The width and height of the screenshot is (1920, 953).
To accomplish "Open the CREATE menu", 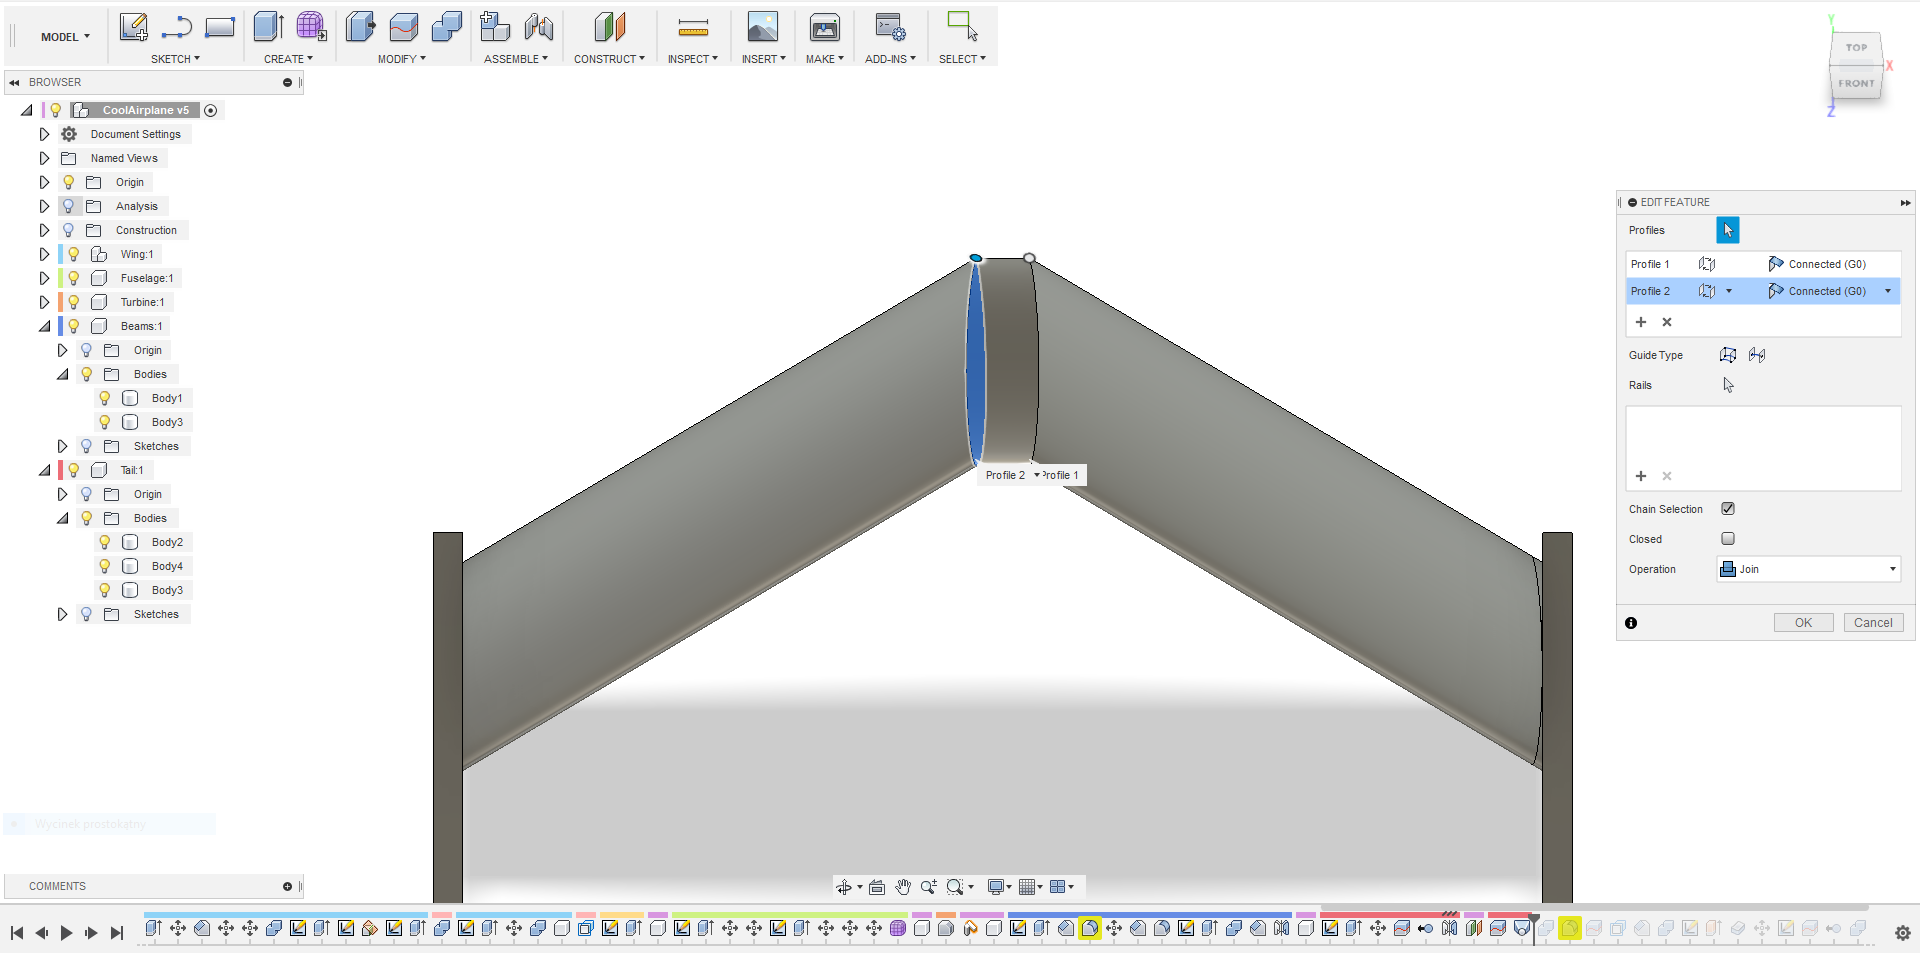I will tap(288, 59).
